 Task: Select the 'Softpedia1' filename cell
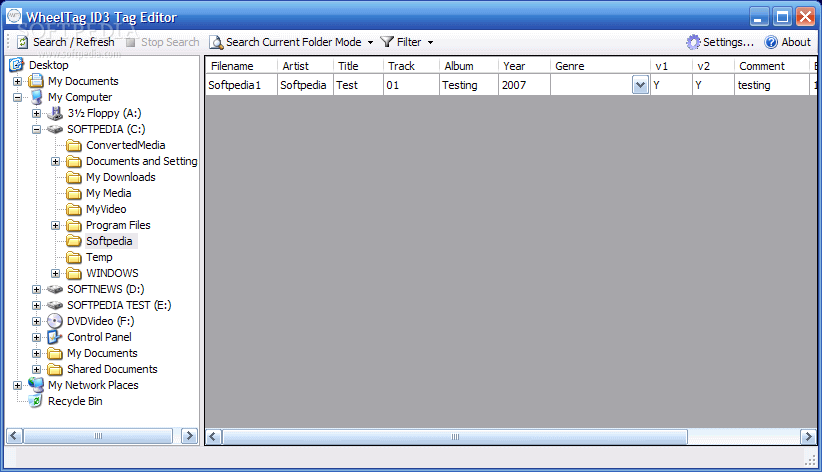pyautogui.click(x=241, y=85)
